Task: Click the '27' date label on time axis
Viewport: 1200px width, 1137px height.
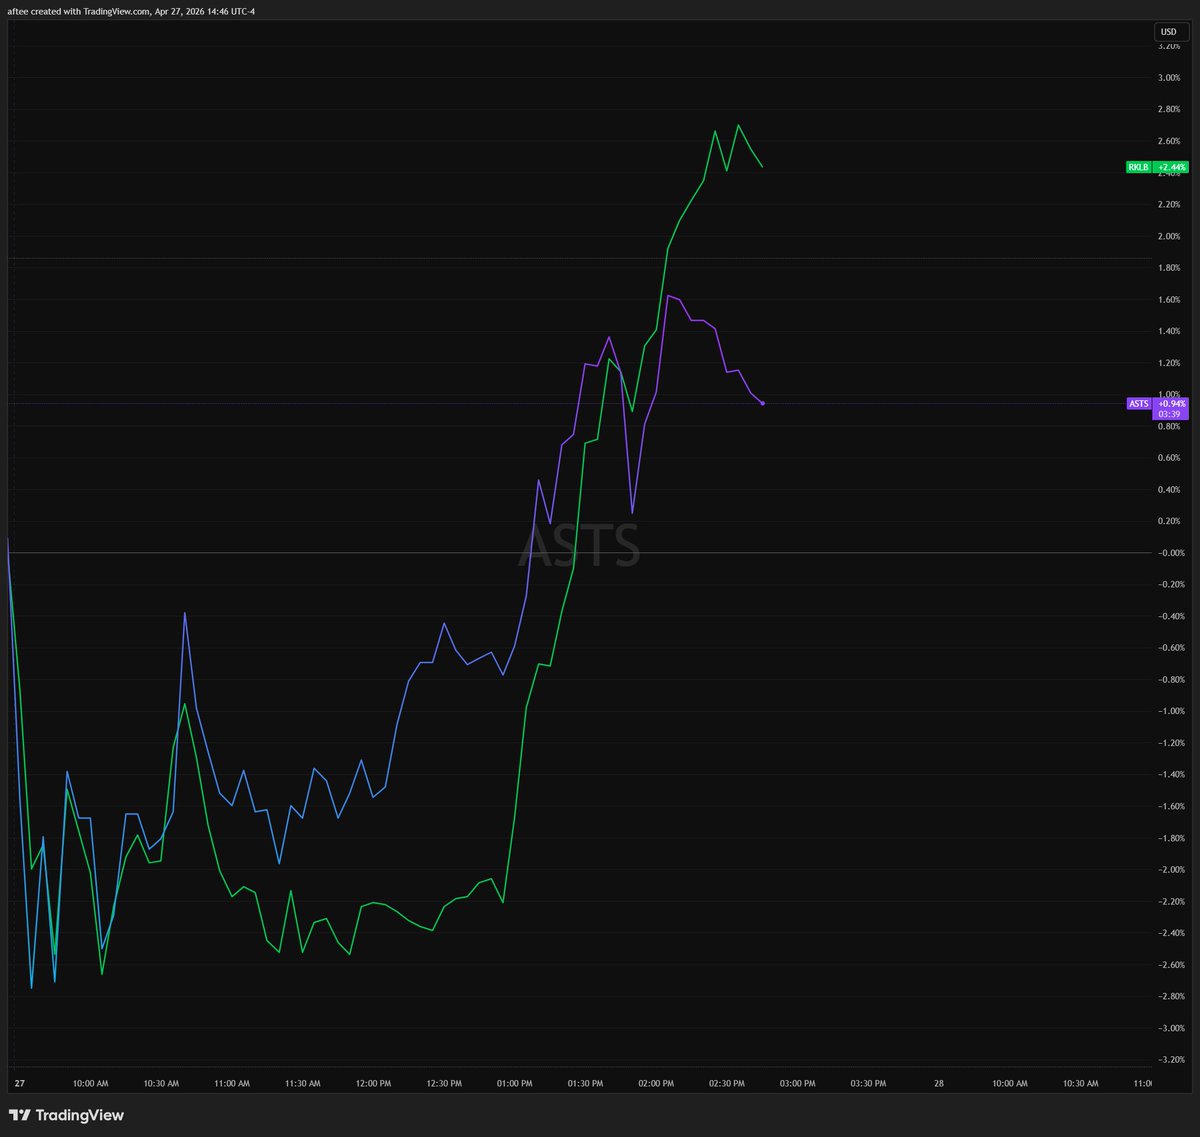Action: 19,1083
